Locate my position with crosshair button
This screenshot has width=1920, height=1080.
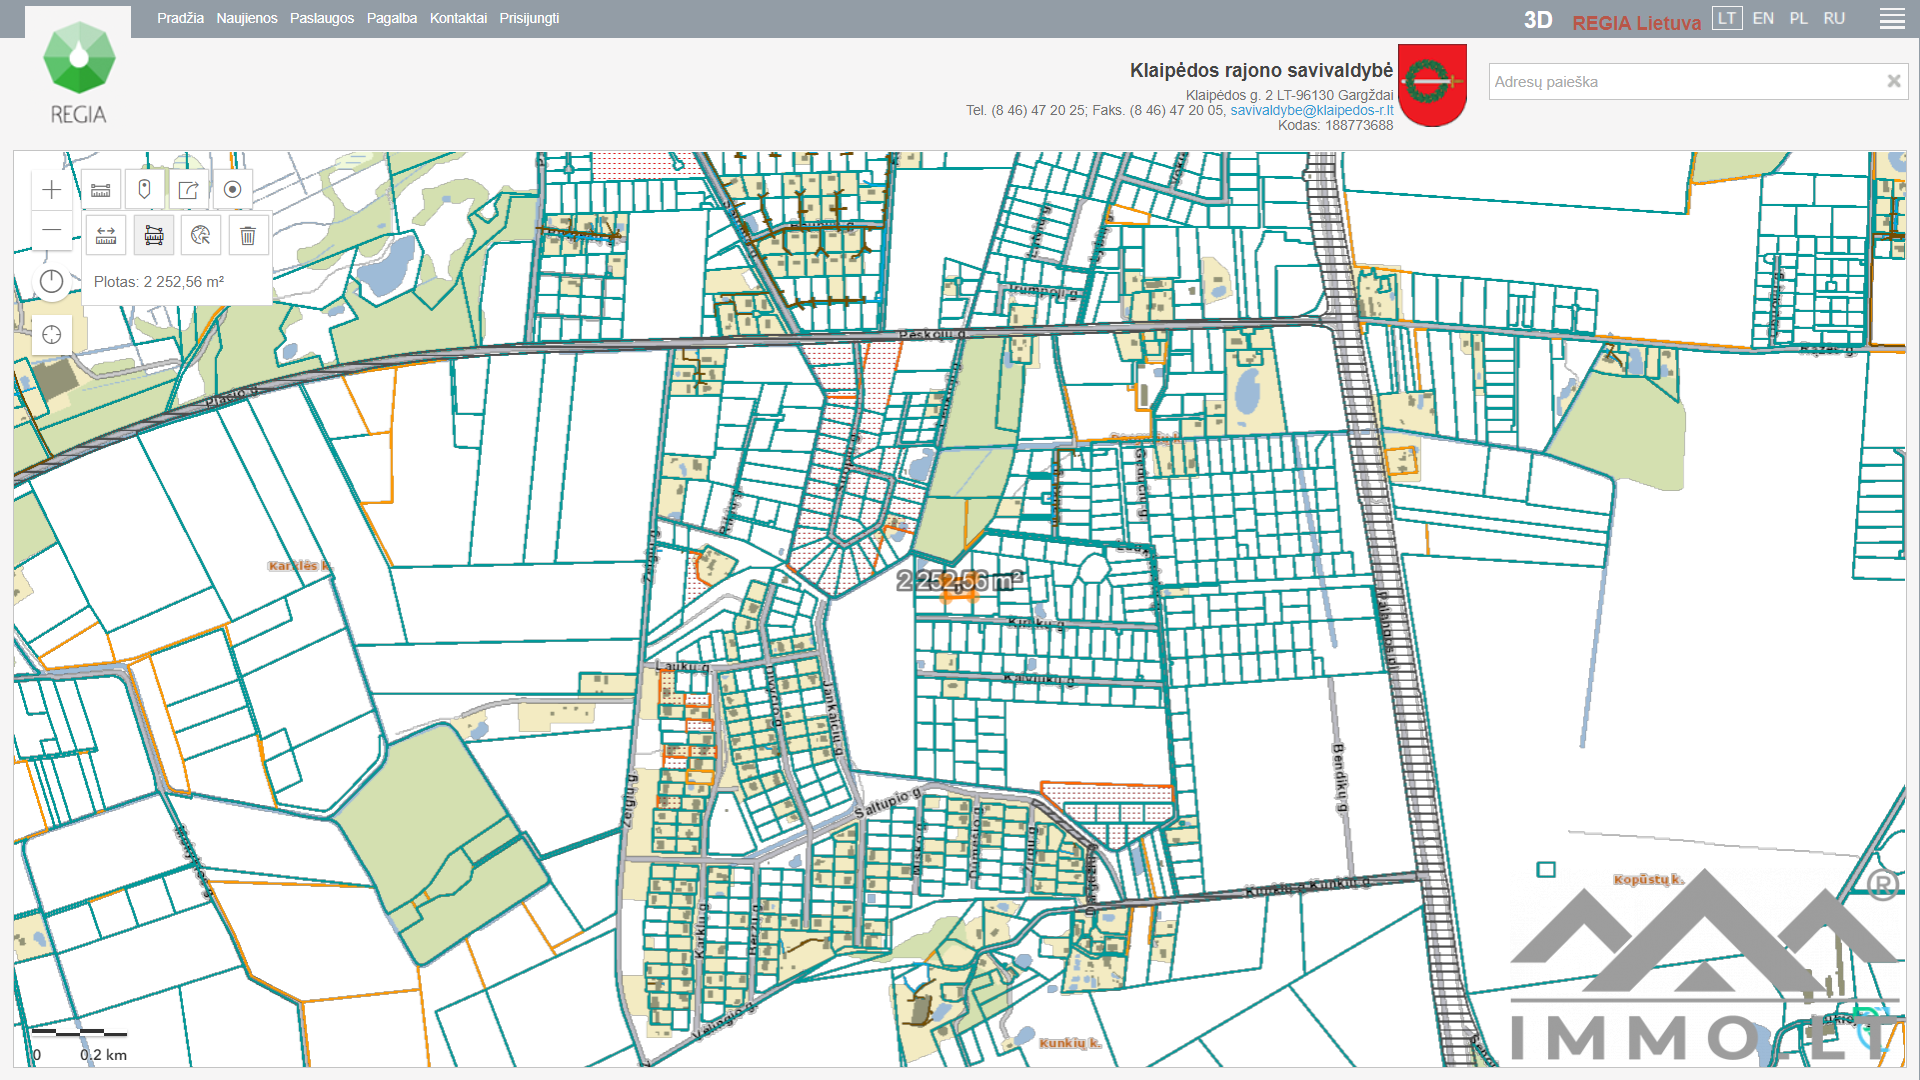pyautogui.click(x=52, y=335)
